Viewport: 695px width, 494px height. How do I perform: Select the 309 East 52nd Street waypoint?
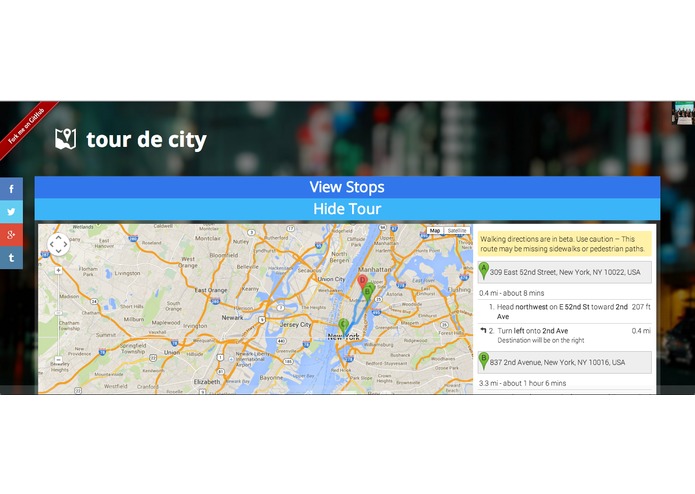tap(565, 272)
